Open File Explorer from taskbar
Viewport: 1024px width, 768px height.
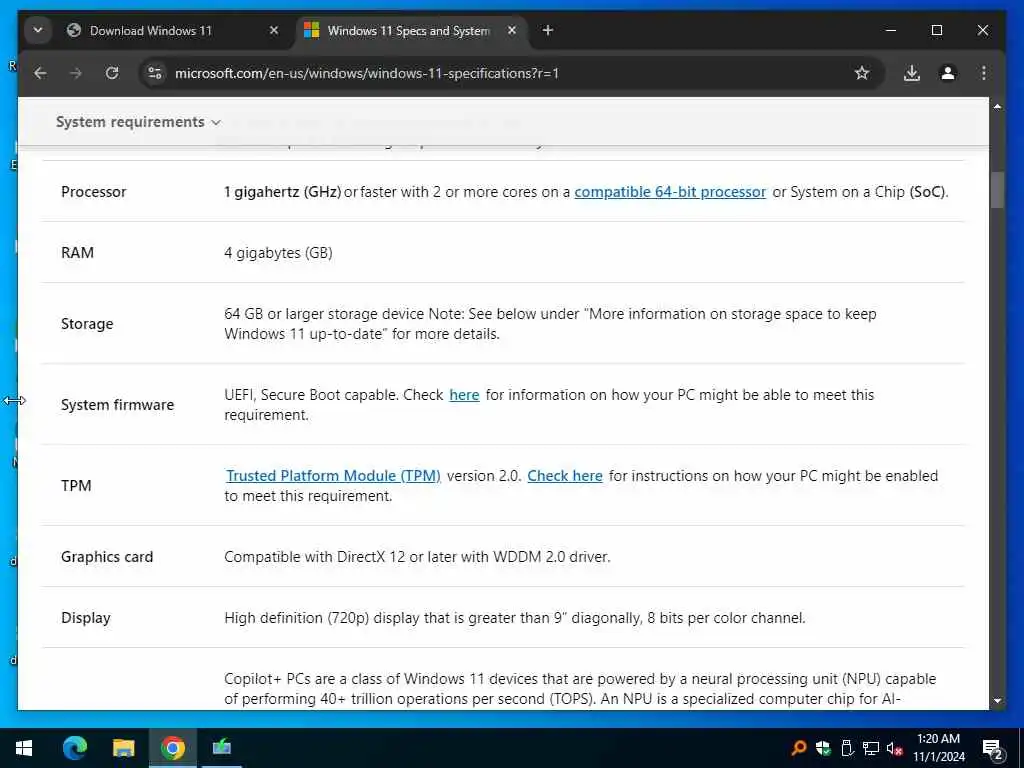point(123,748)
